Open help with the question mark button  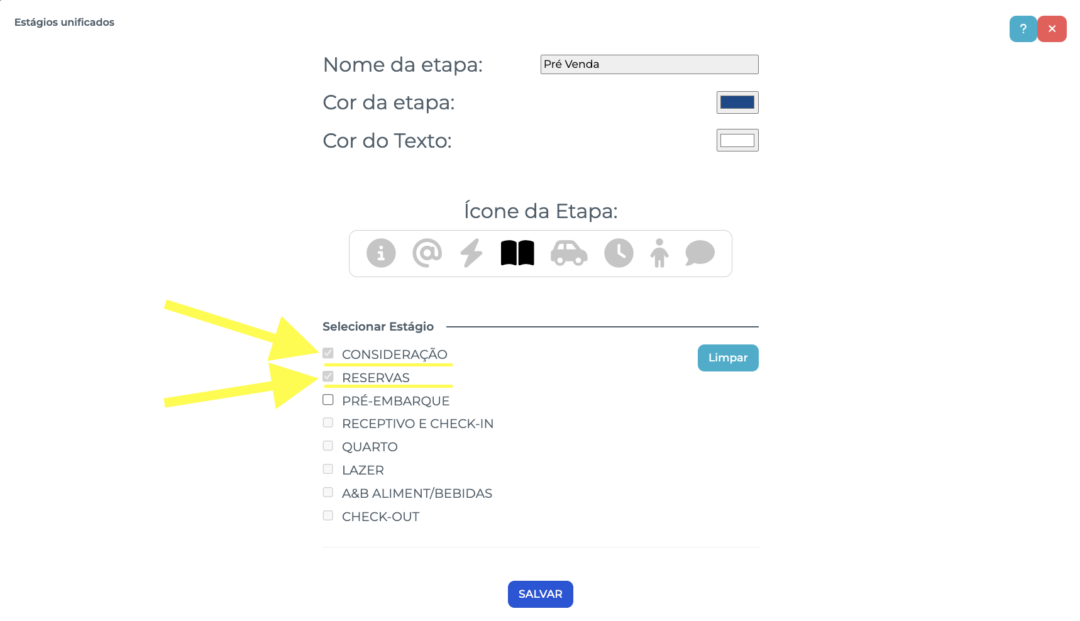[x=1023, y=29]
